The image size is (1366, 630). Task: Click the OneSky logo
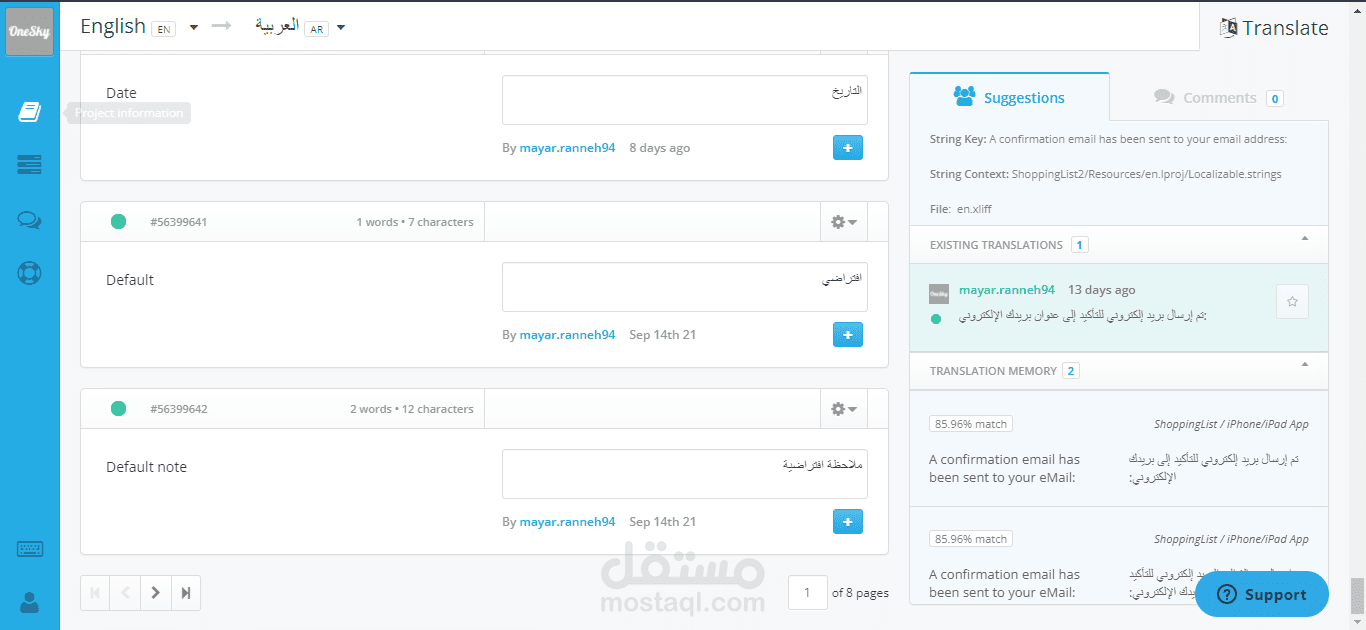point(30,32)
